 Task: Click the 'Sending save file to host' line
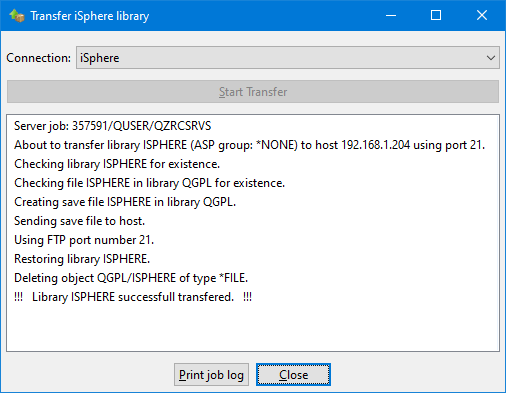[79, 221]
